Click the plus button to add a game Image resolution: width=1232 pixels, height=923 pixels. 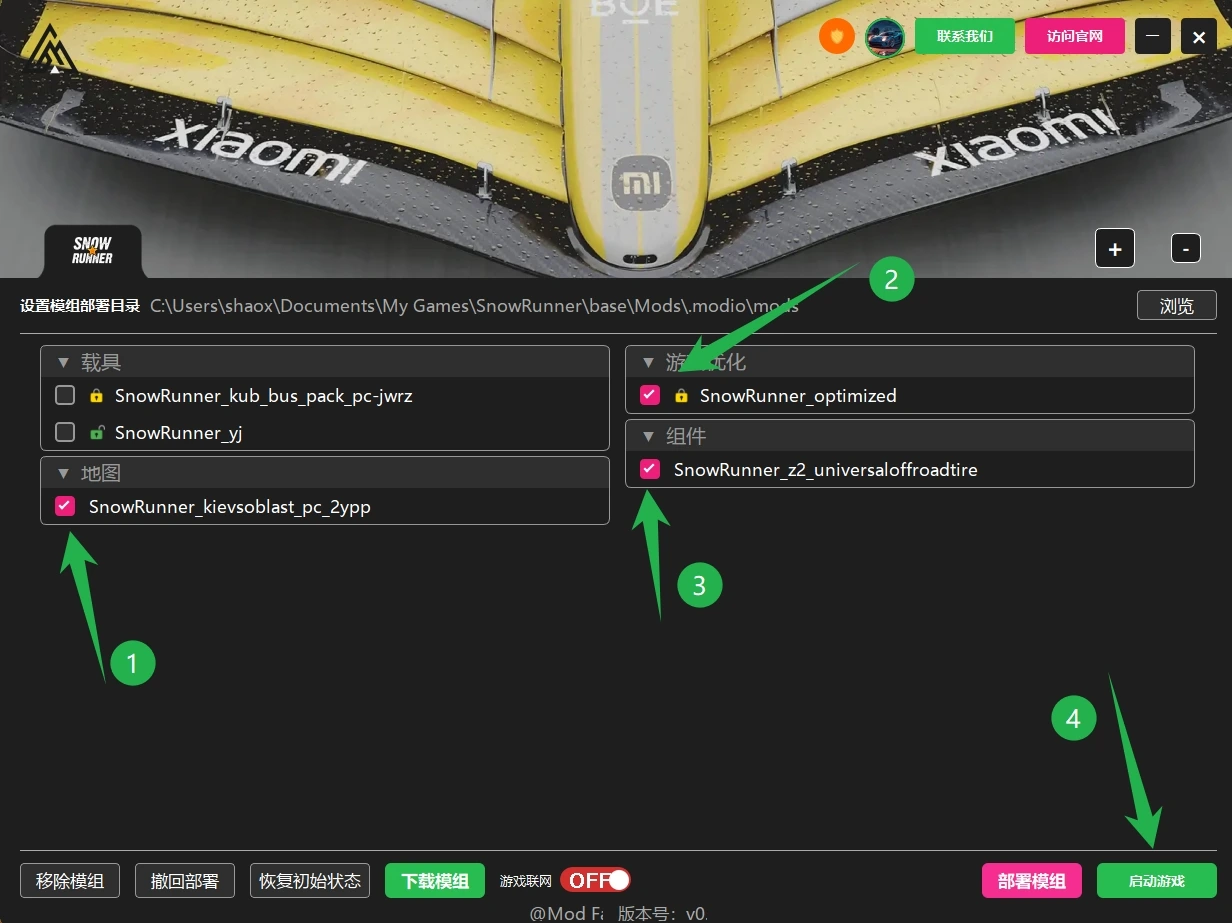pyautogui.click(x=1115, y=248)
